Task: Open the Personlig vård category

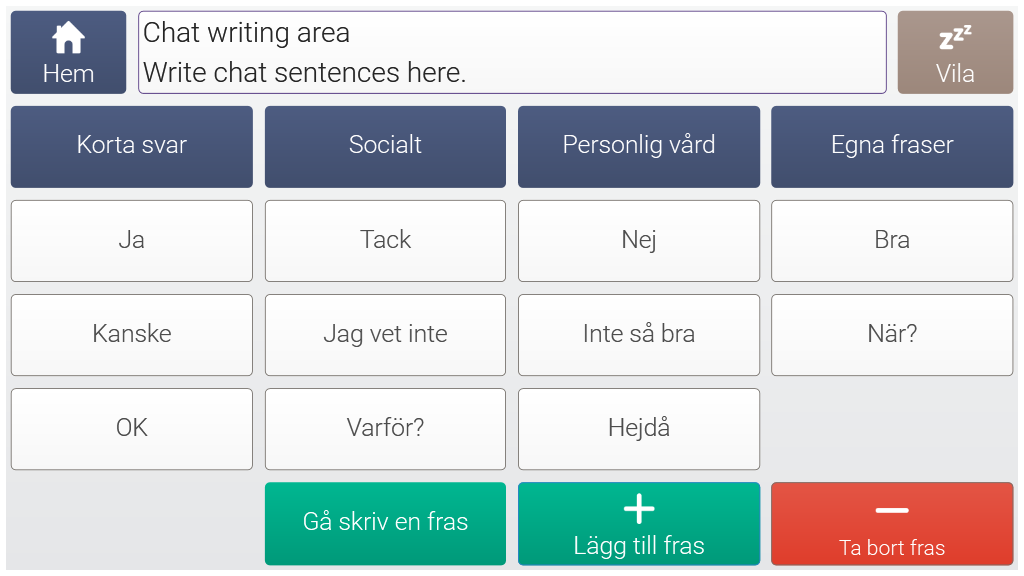Action: click(639, 146)
